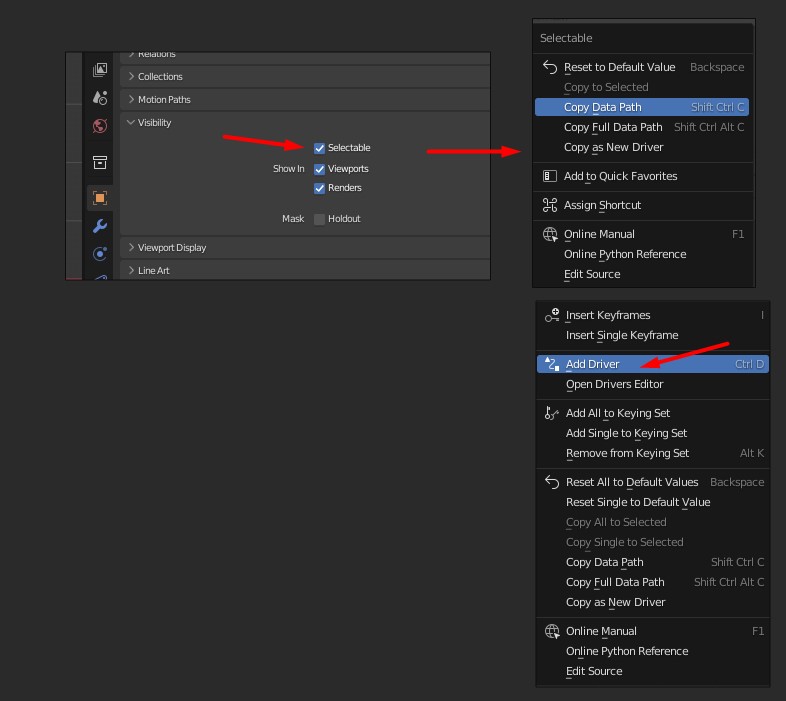Expand the Viewport Display panel
This screenshot has height=701, width=786.
coord(305,247)
